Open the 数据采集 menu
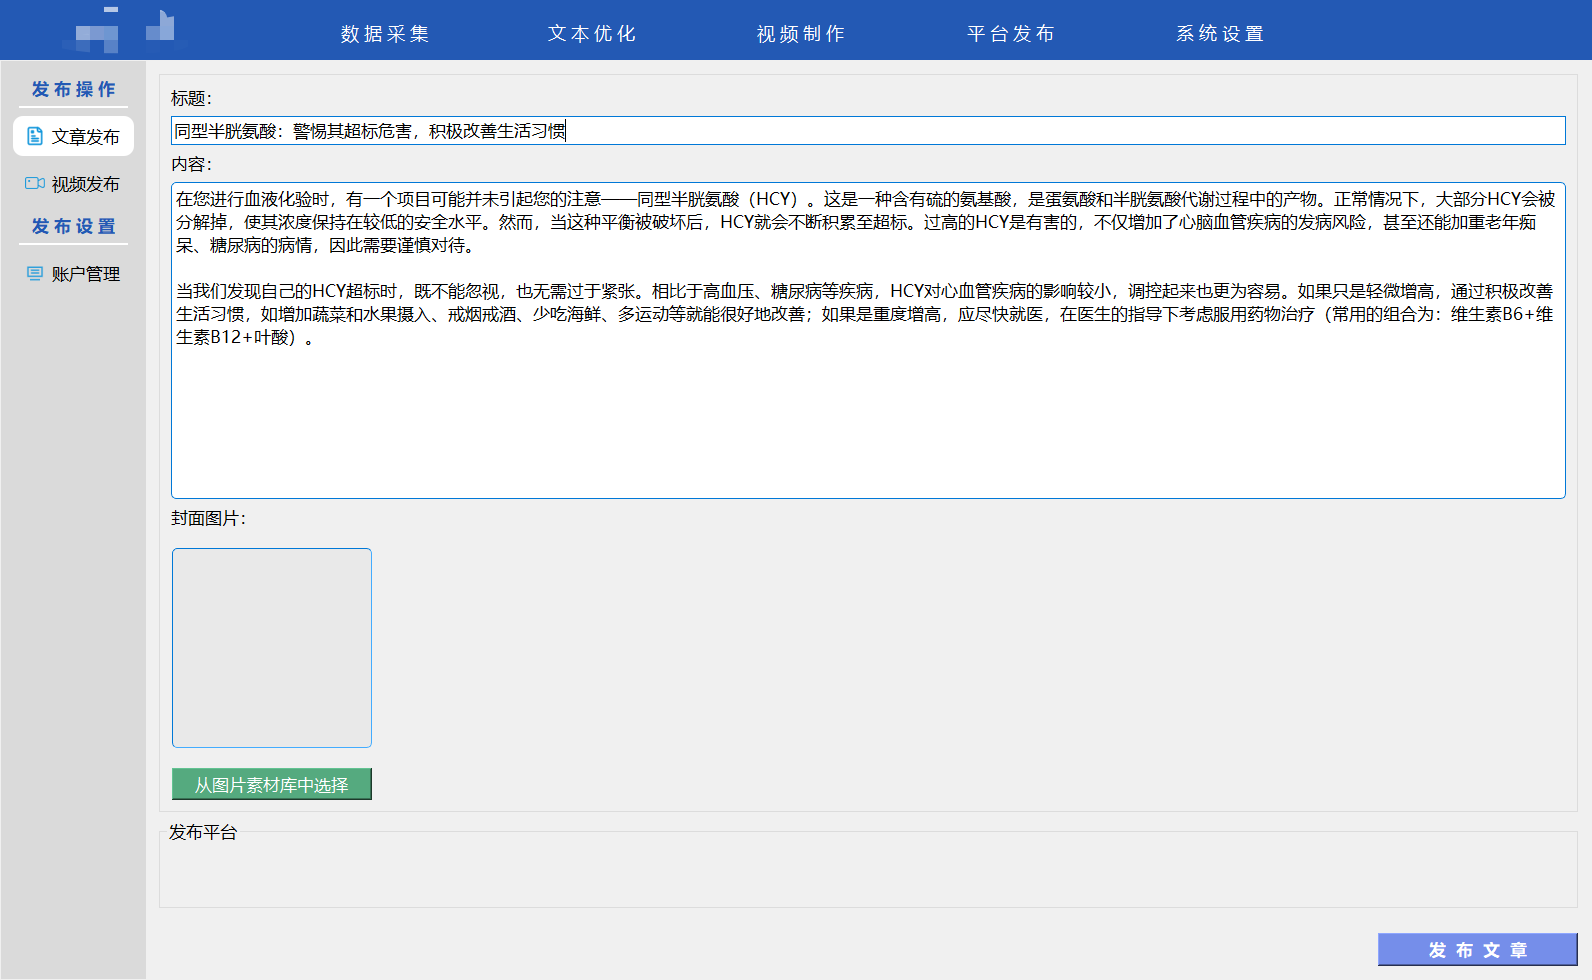Screen dimensions: 1592x980 coord(385,34)
